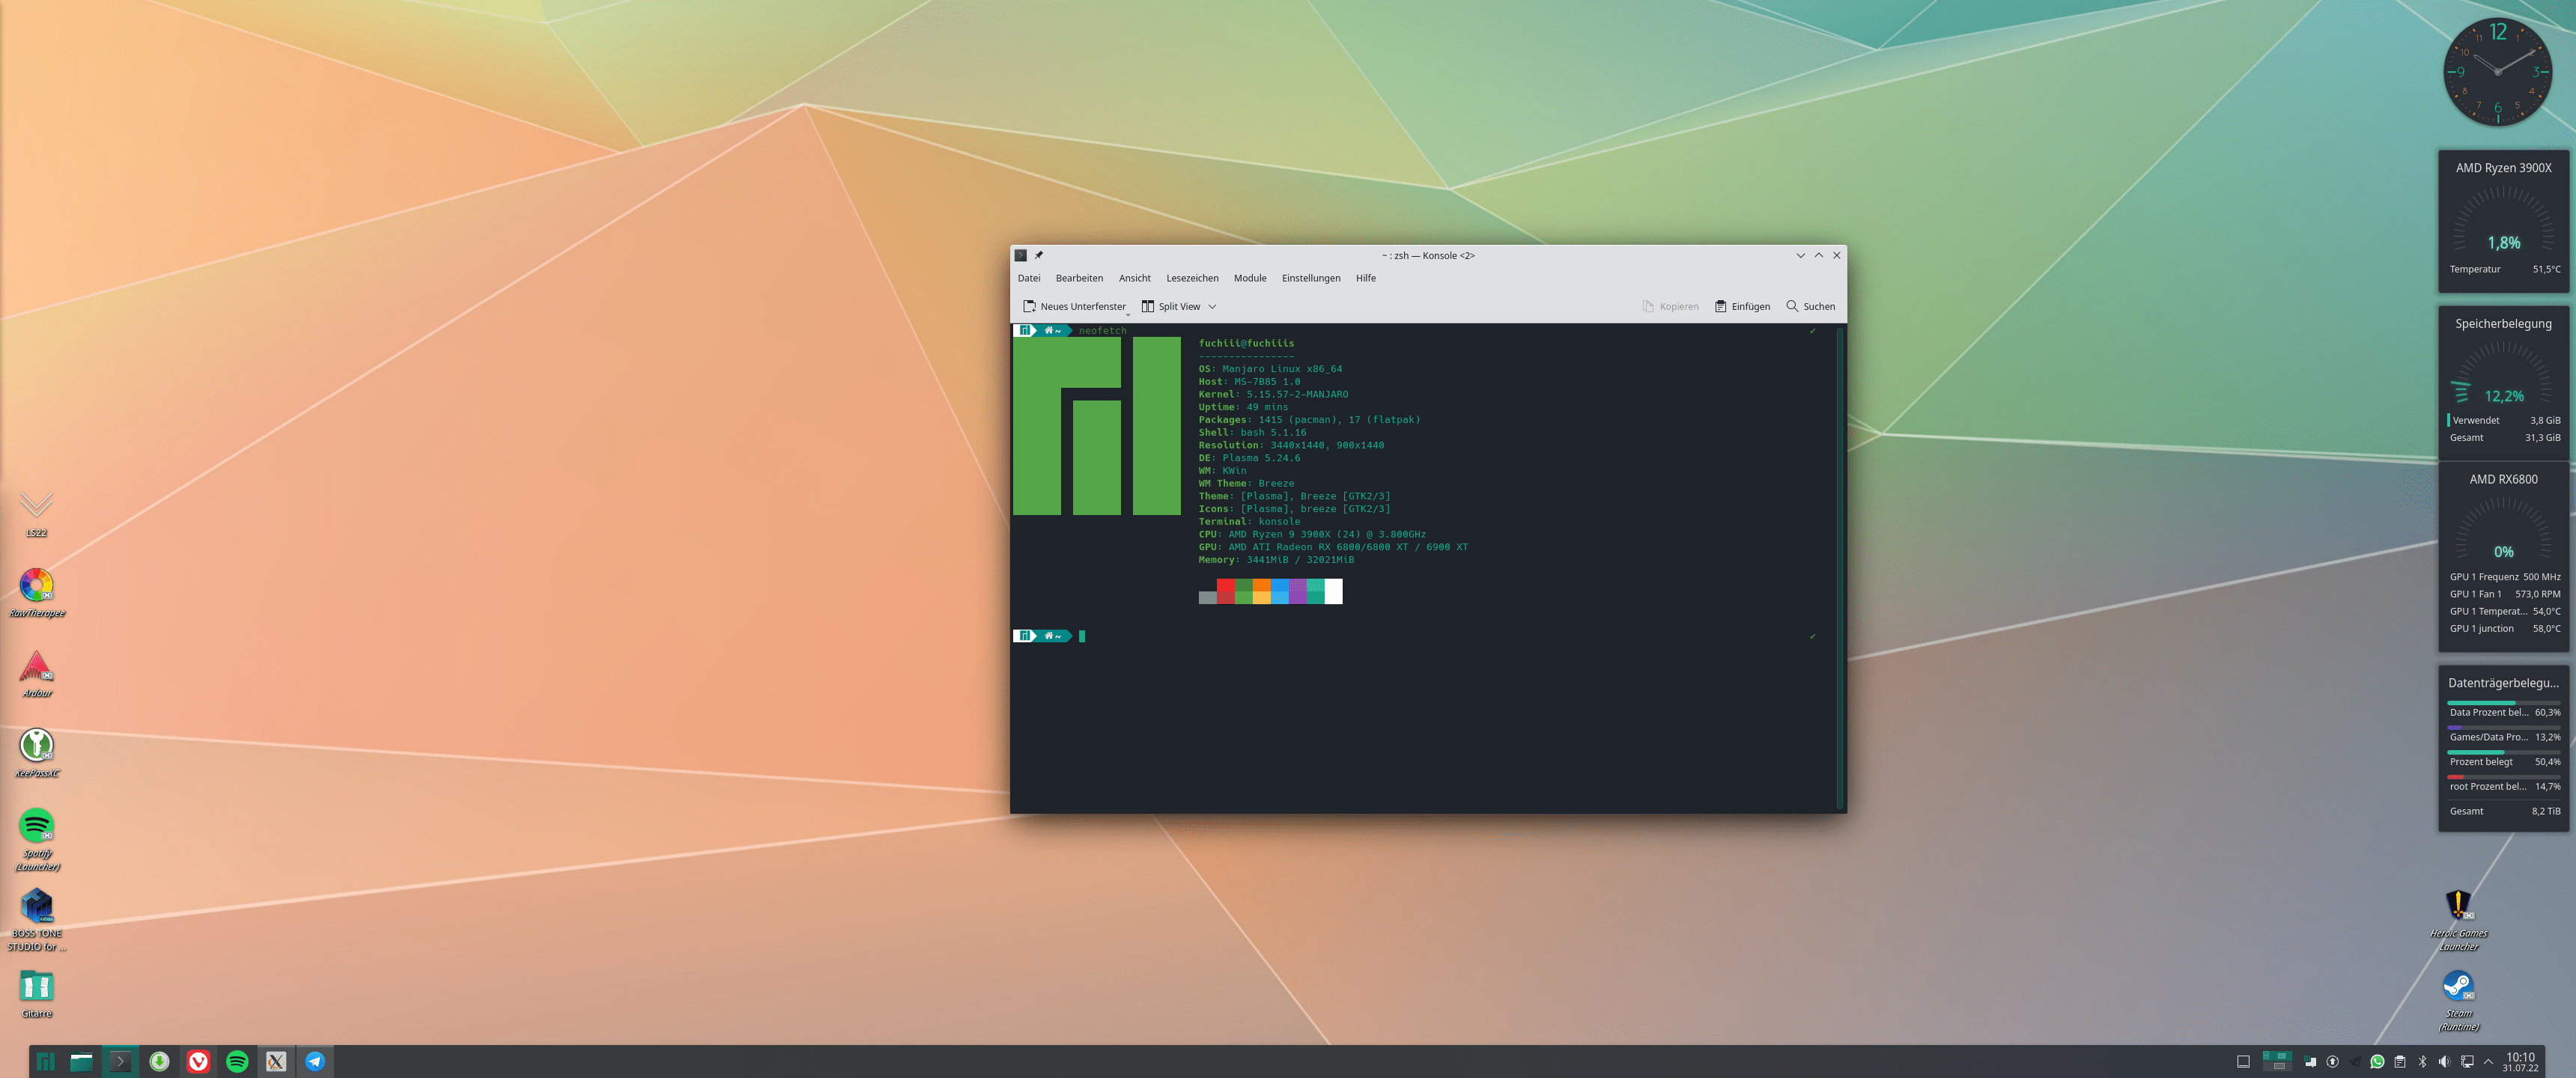
Task: Open the Gitarre folder on the desktop
Action: 37,993
